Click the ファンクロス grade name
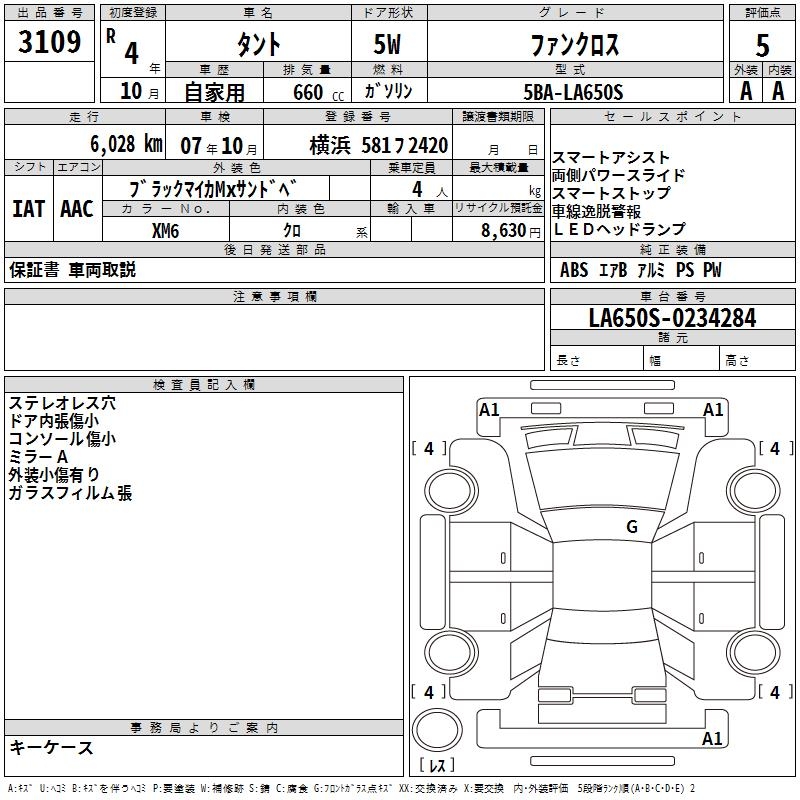The height and width of the screenshot is (800, 800). [576, 45]
